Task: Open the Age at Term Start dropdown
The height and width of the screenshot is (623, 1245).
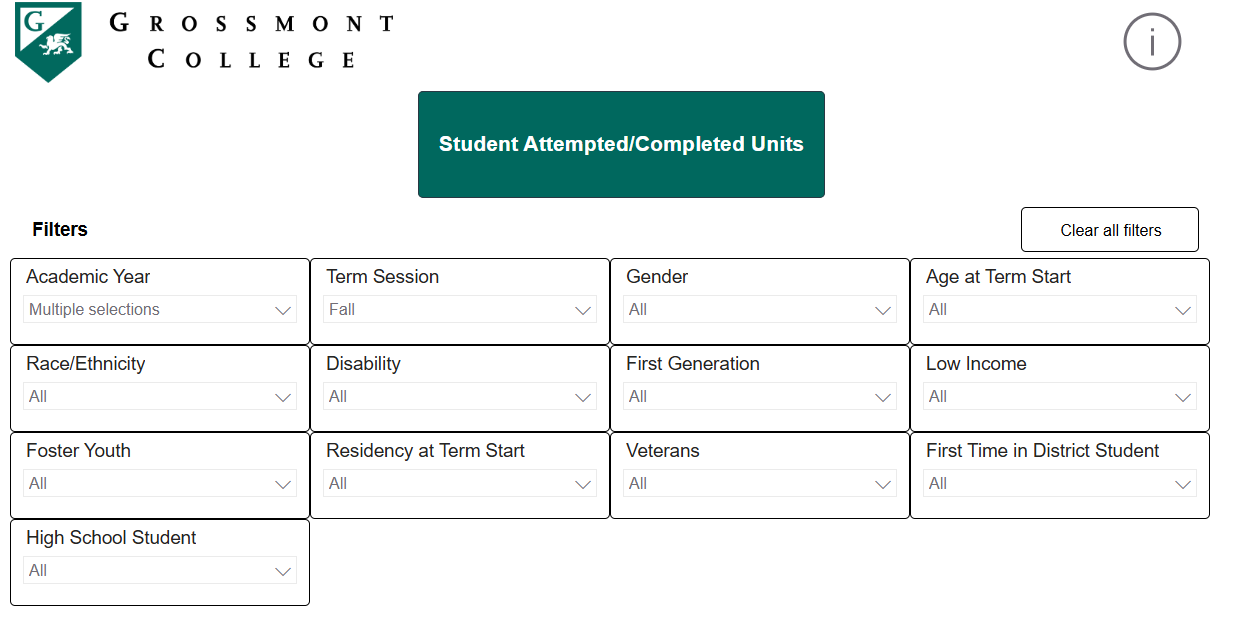Action: click(x=1058, y=309)
